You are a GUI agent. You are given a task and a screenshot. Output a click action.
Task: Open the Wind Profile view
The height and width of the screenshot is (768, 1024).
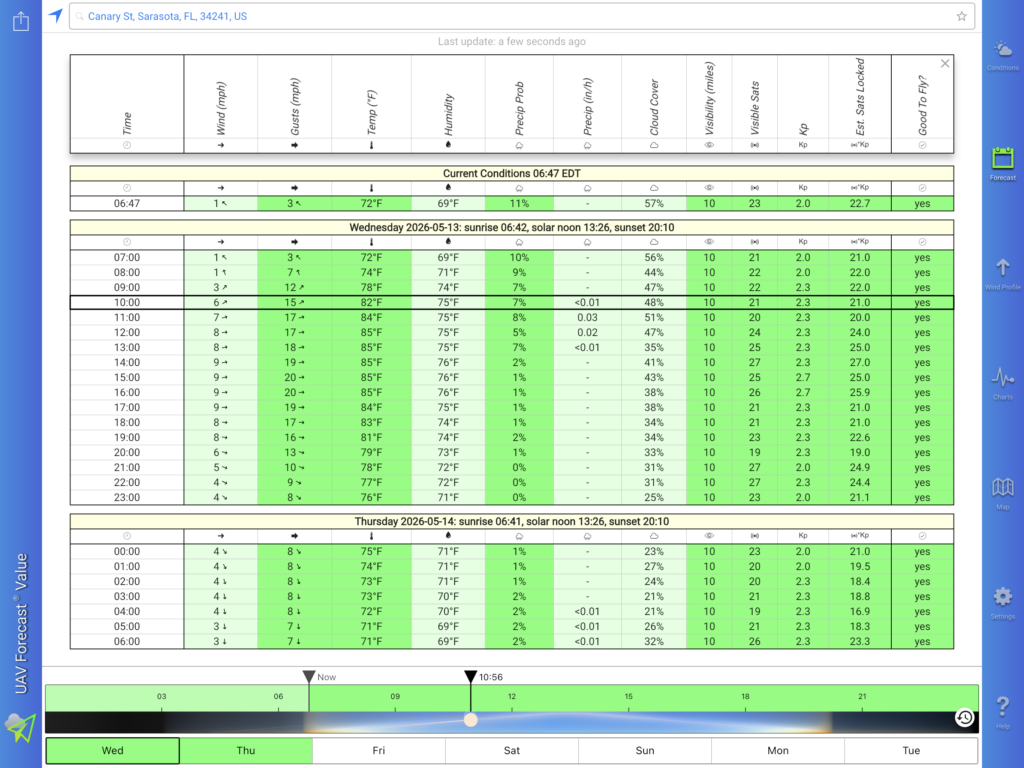pos(1002,274)
